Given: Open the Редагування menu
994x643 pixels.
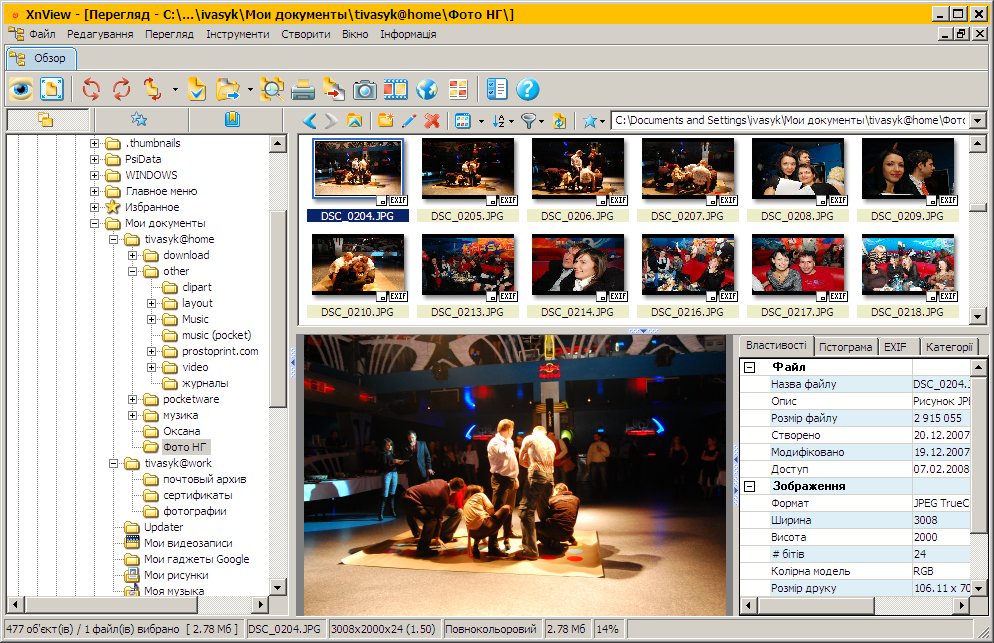Looking at the screenshot, I should click(100, 34).
